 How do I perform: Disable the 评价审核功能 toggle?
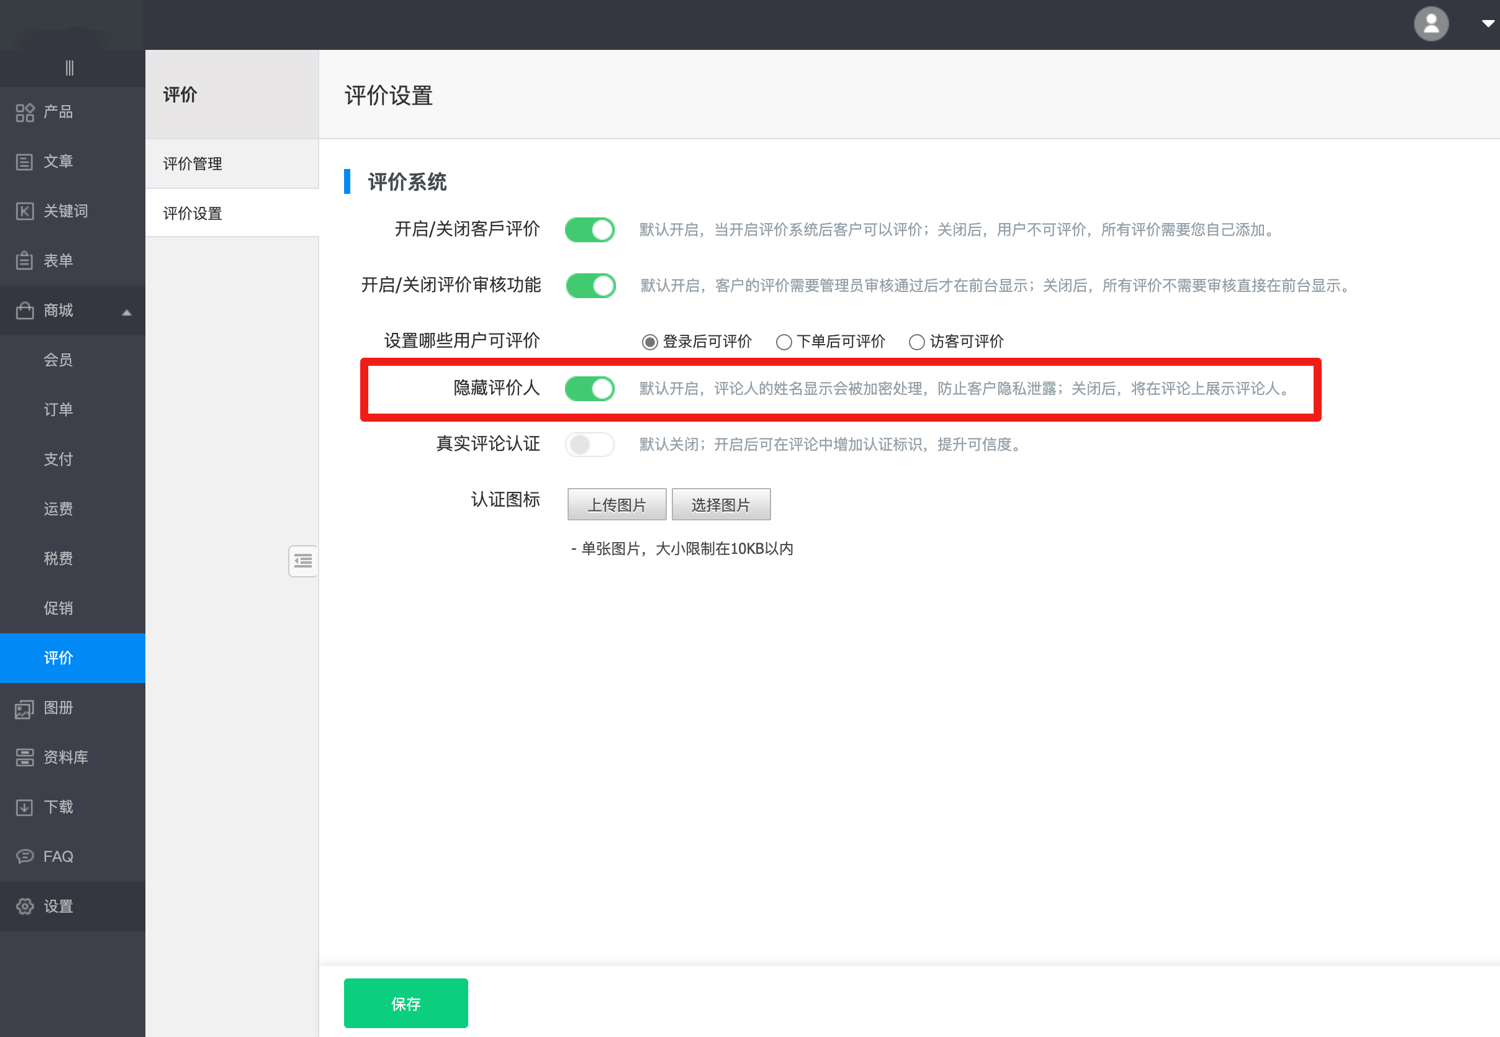pyautogui.click(x=590, y=286)
